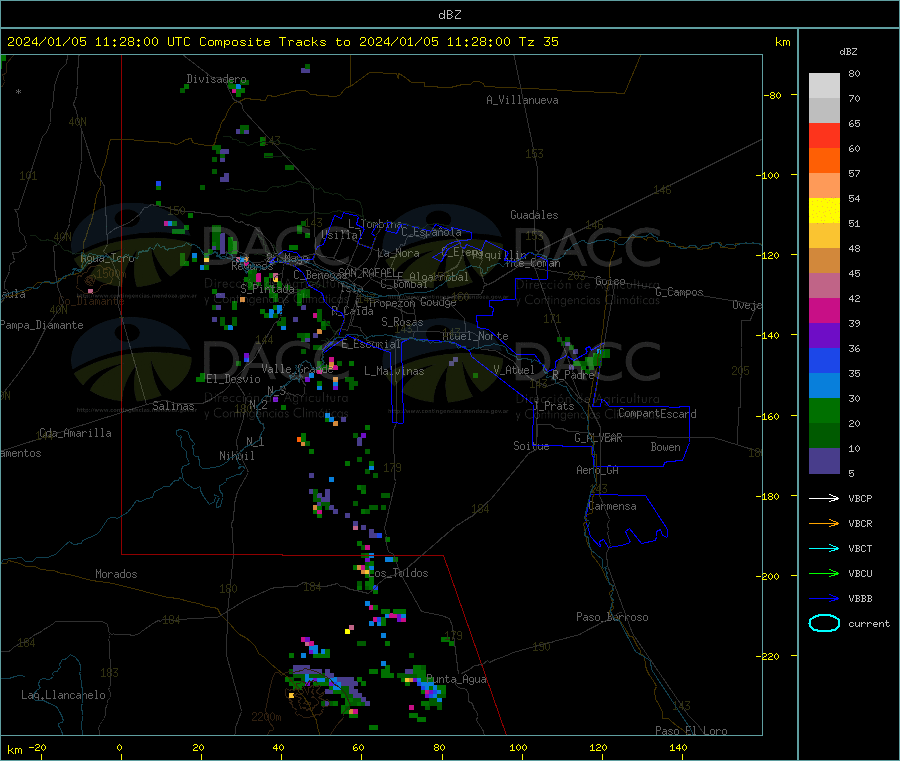
Task: Click the Agua_Toro map label
Action: tap(107, 258)
